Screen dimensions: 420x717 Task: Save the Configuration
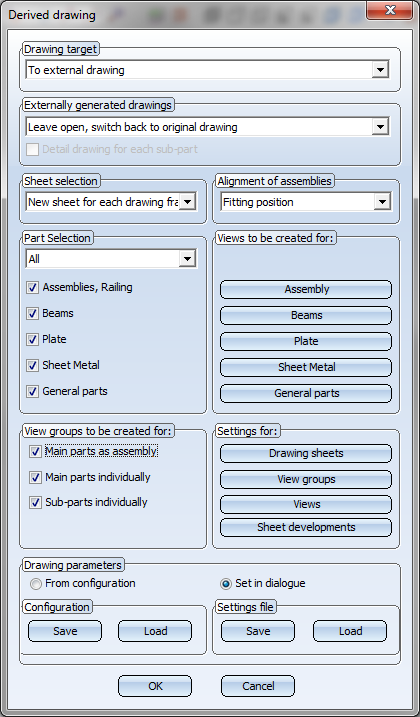(x=65, y=631)
